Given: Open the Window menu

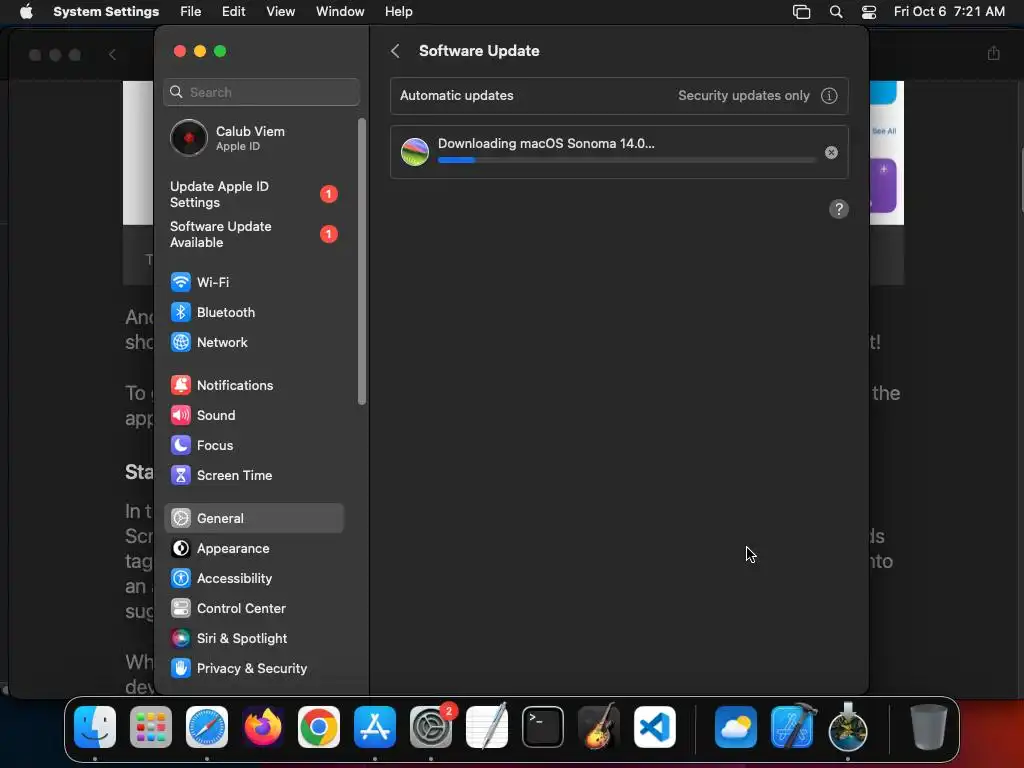Looking at the screenshot, I should point(340,12).
